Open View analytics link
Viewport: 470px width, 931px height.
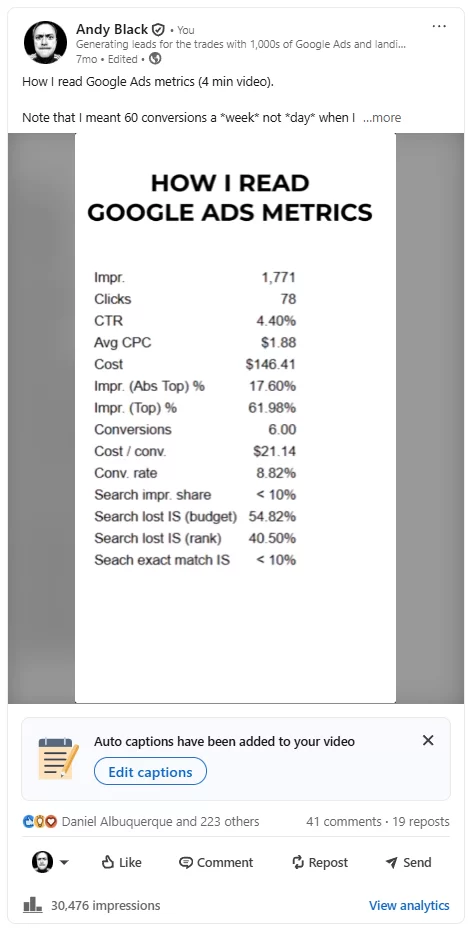409,905
